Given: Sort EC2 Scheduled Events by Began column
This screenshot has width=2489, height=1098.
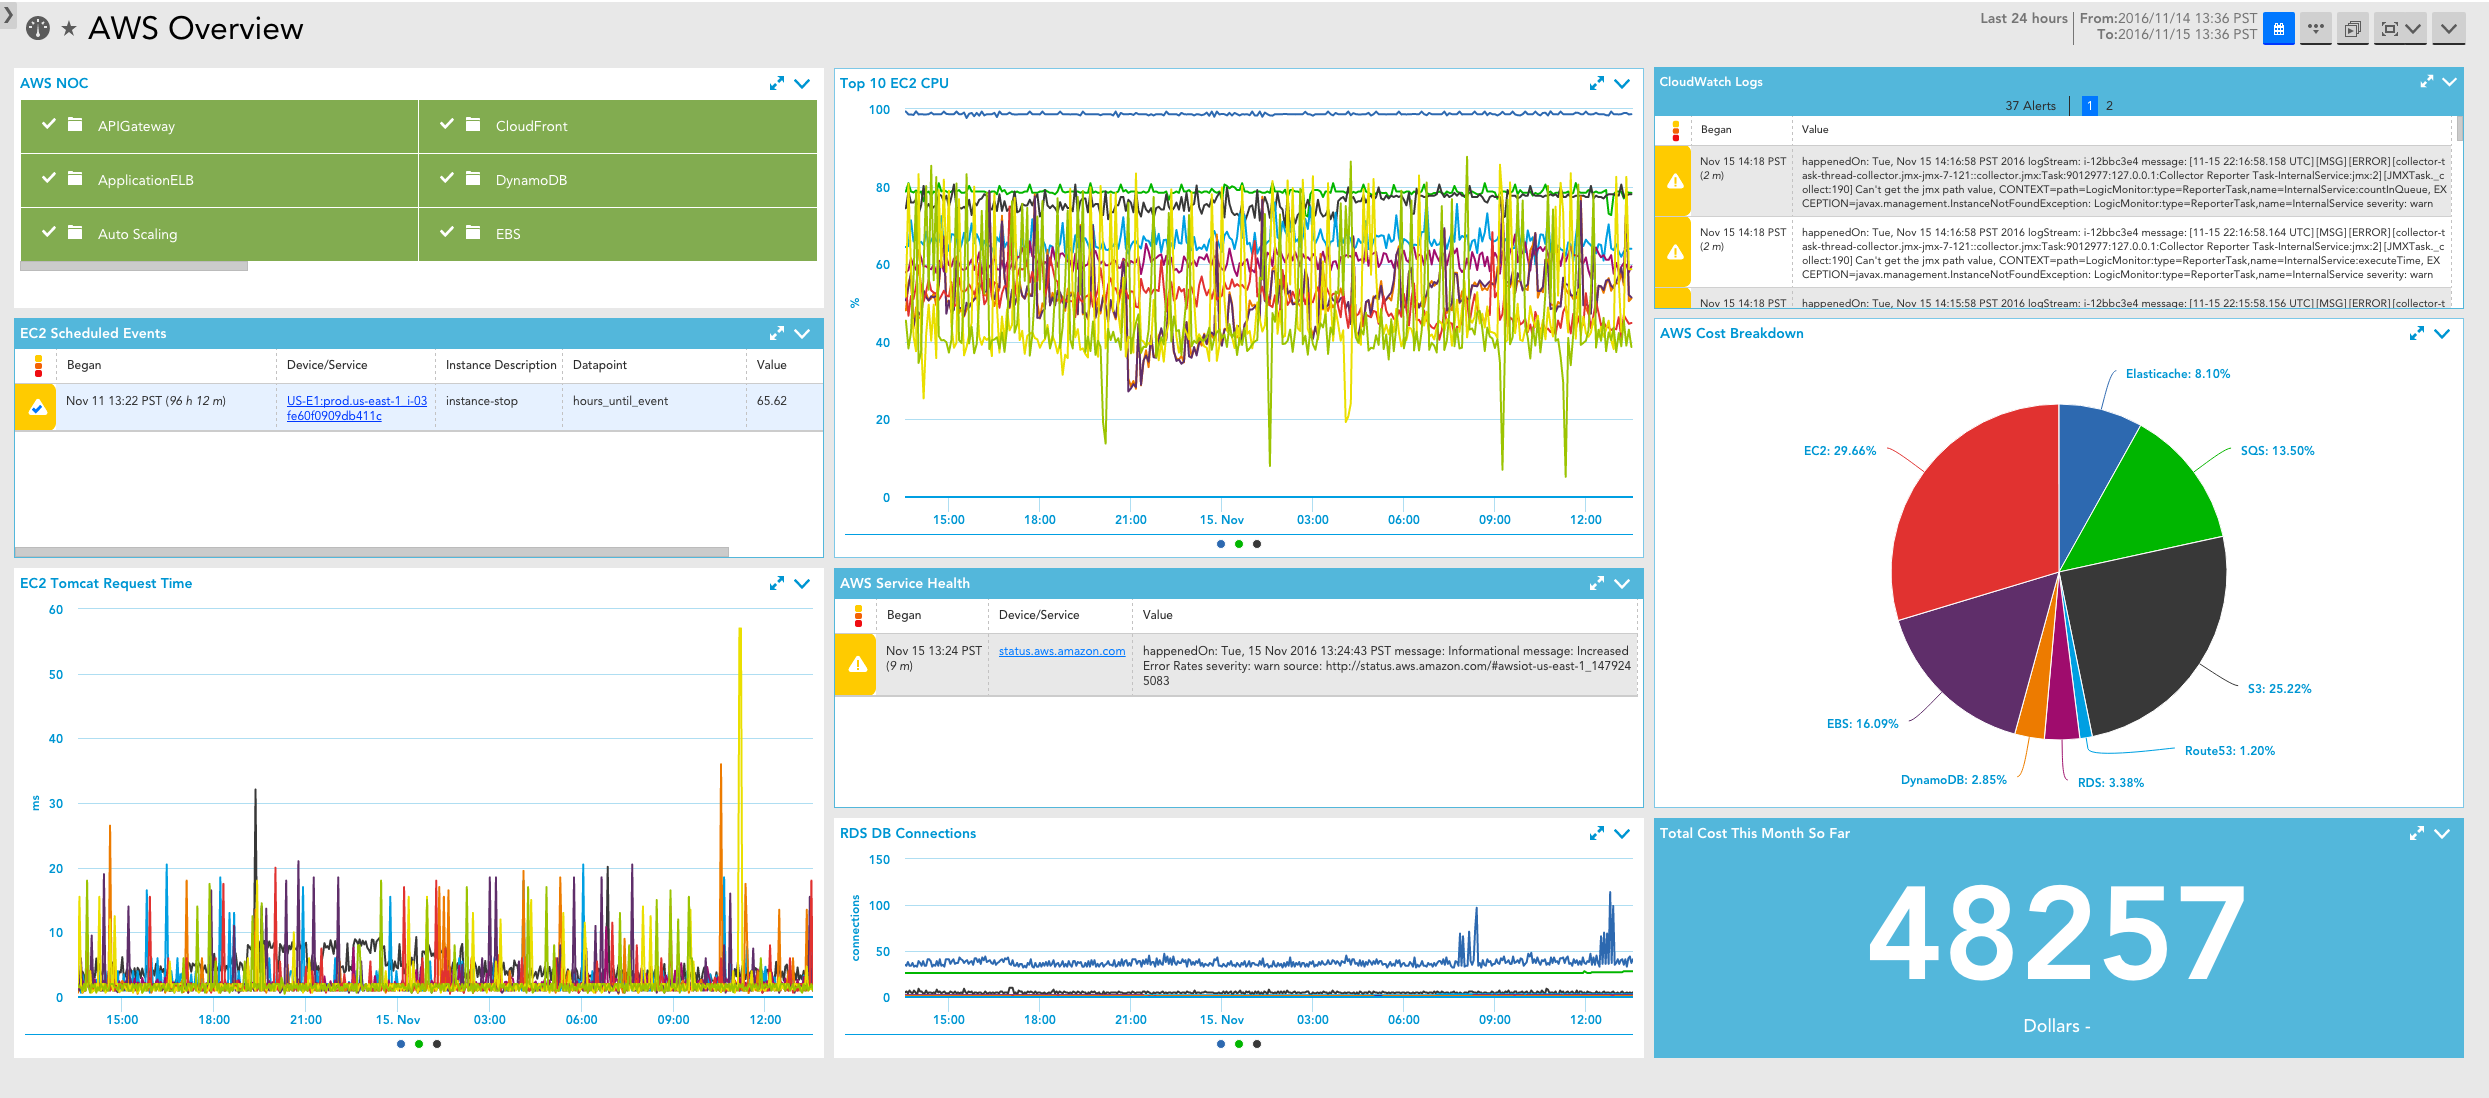Looking at the screenshot, I should tap(84, 365).
